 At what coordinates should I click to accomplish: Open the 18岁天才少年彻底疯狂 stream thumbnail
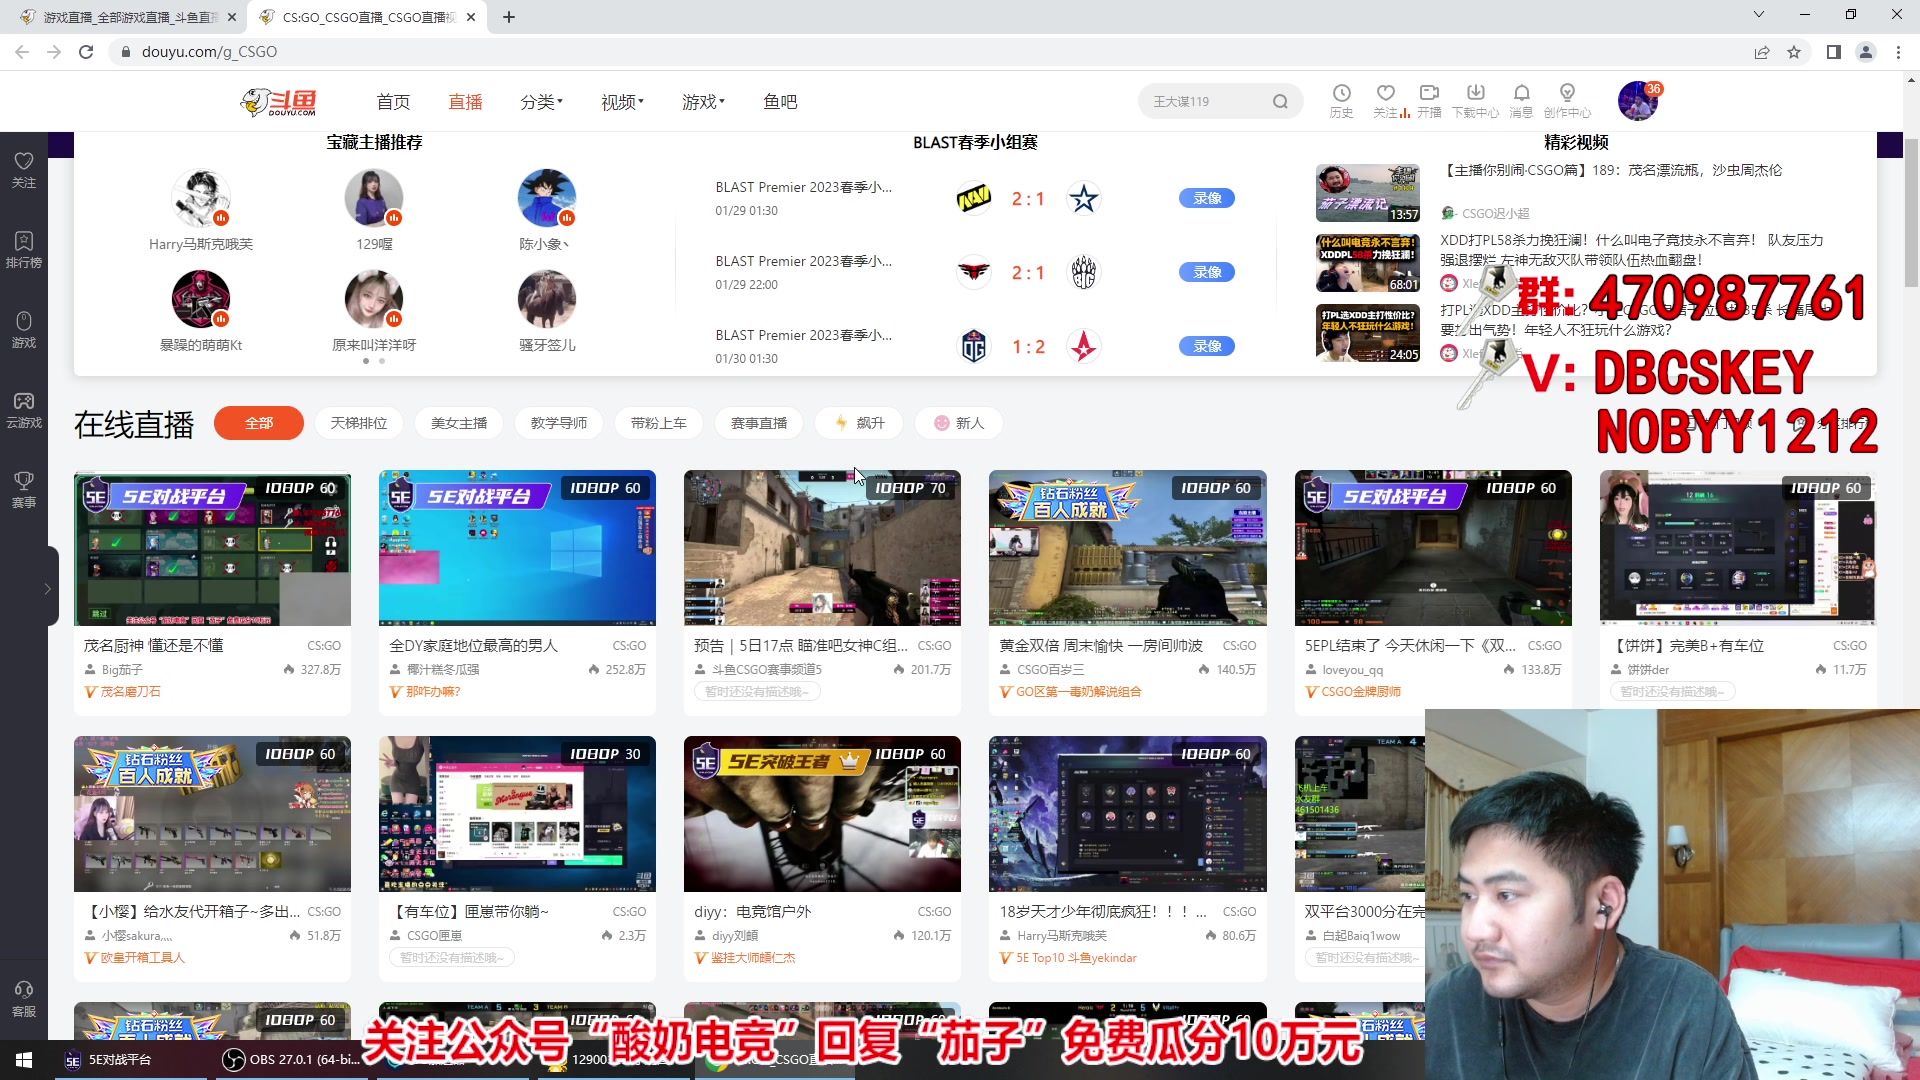1128,814
